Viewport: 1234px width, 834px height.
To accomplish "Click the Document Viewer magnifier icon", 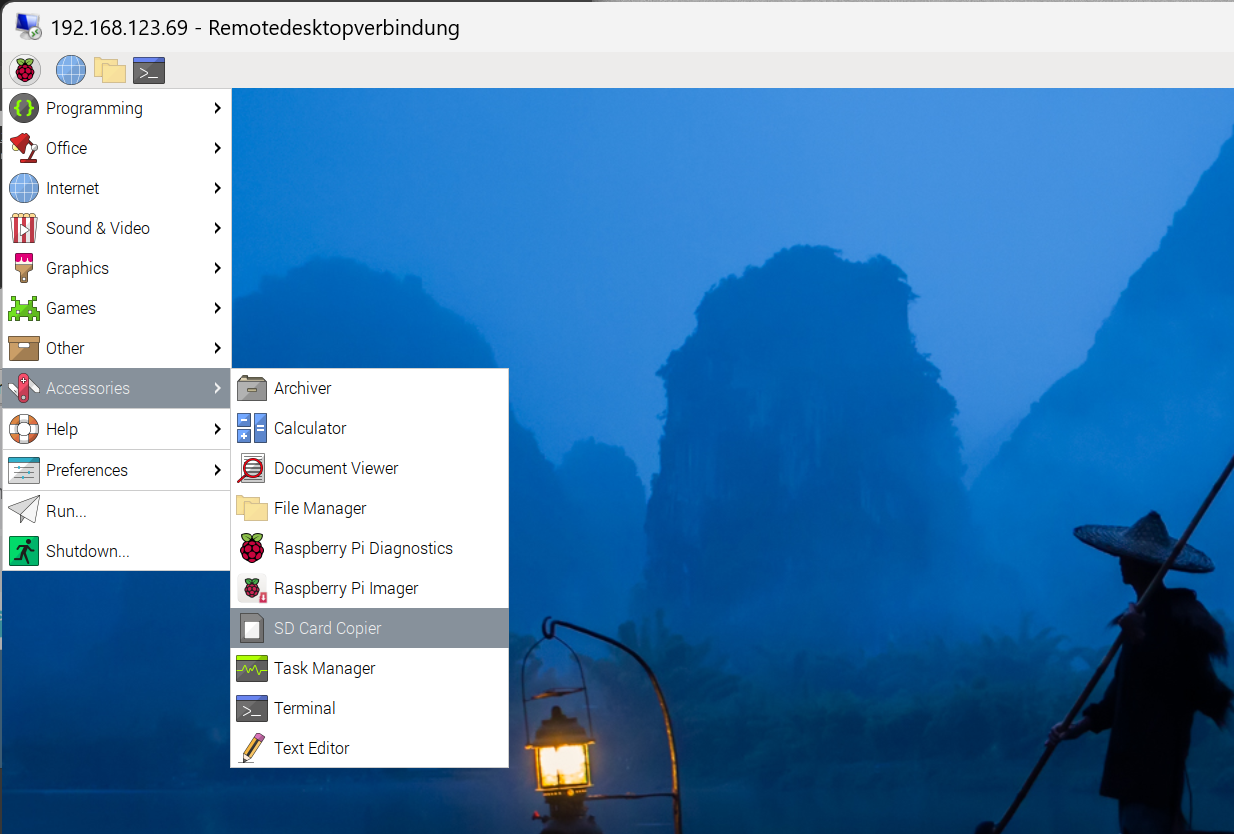I will click(252, 468).
